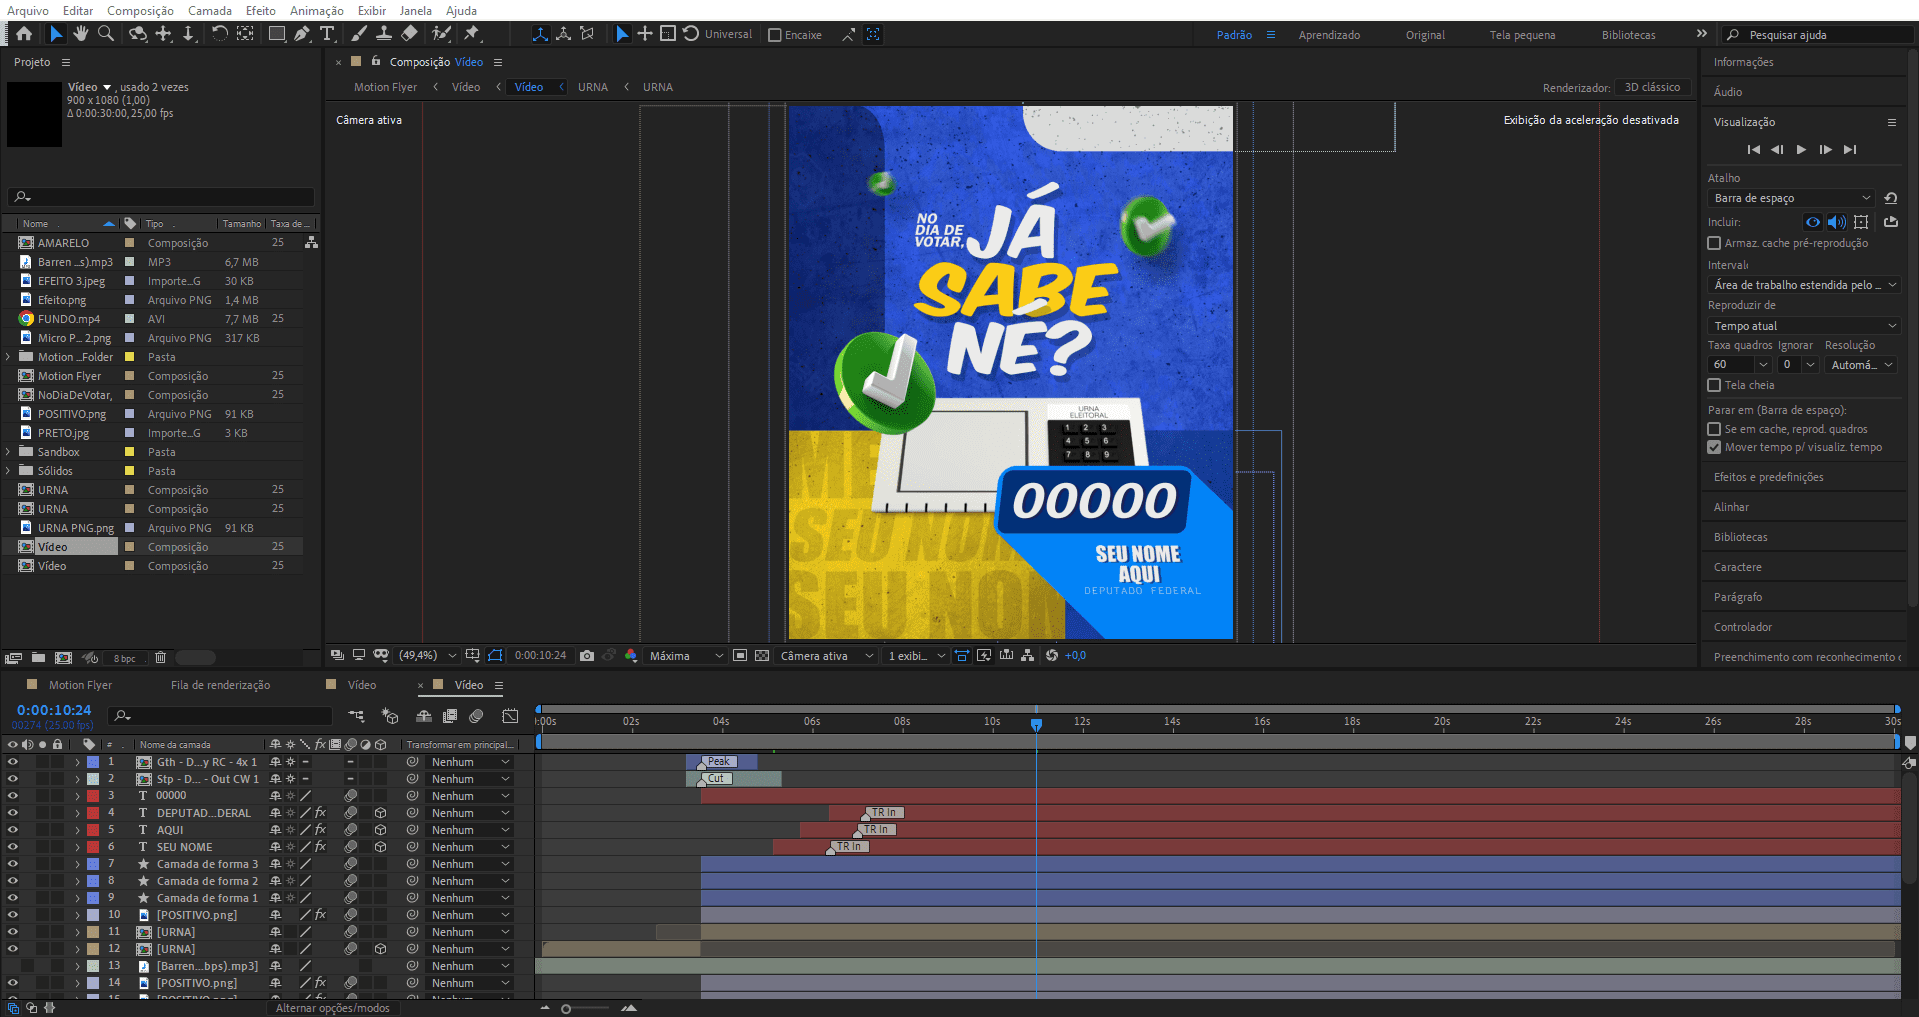Choose the Pen tool

[302, 34]
